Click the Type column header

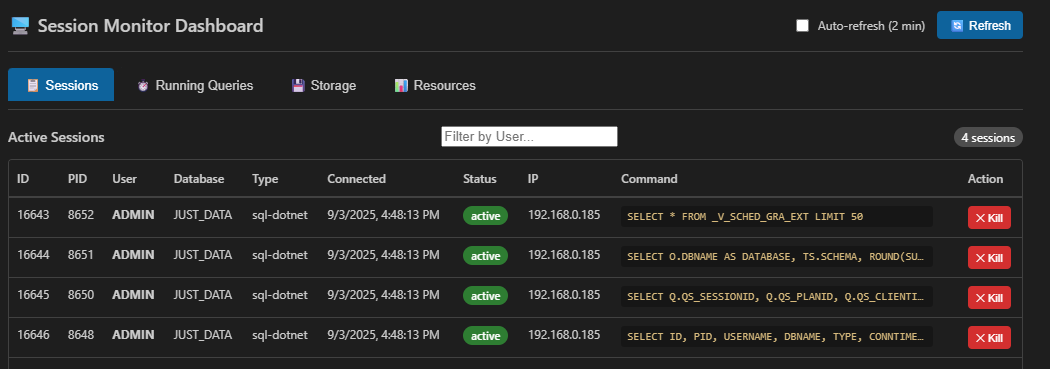(265, 179)
